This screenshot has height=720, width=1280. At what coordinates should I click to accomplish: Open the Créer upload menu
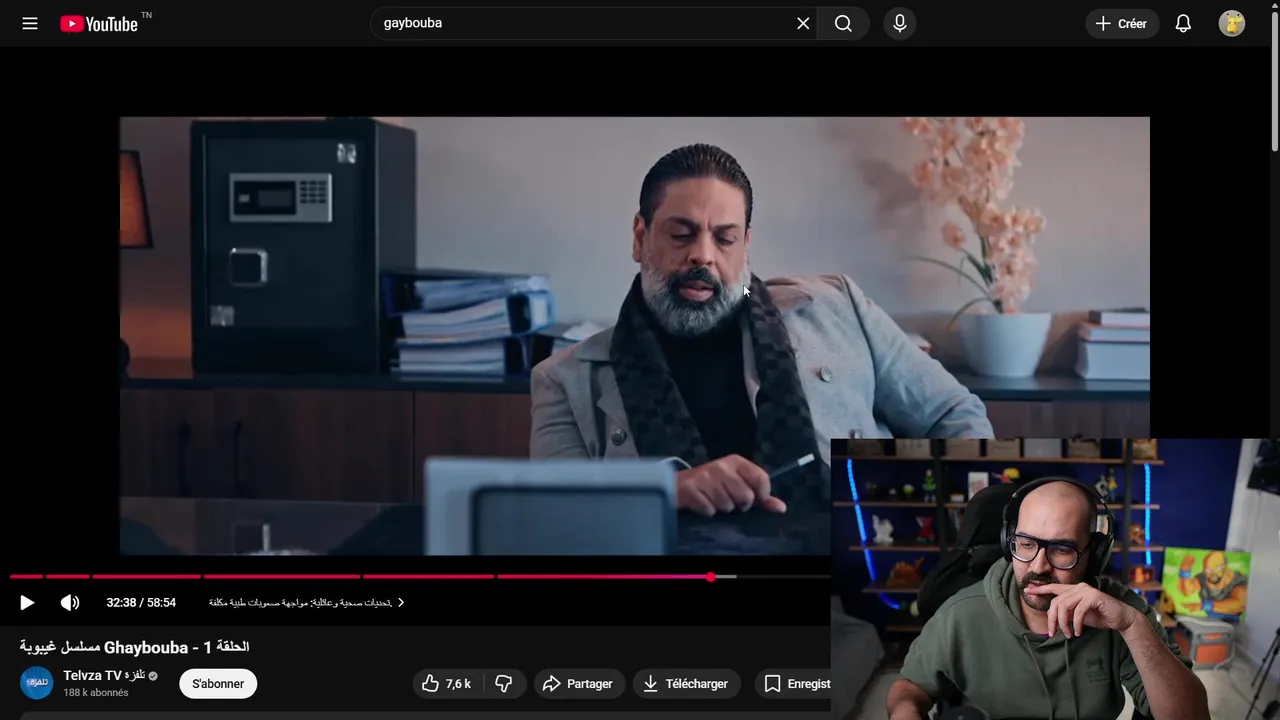[x=1121, y=23]
